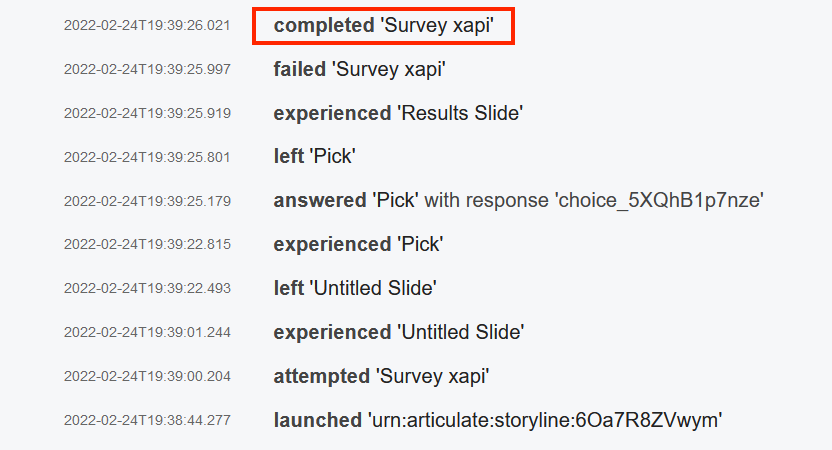Click the launched 'urn:articulate:storyline' statement
The height and width of the screenshot is (450, 832).
coord(497,421)
